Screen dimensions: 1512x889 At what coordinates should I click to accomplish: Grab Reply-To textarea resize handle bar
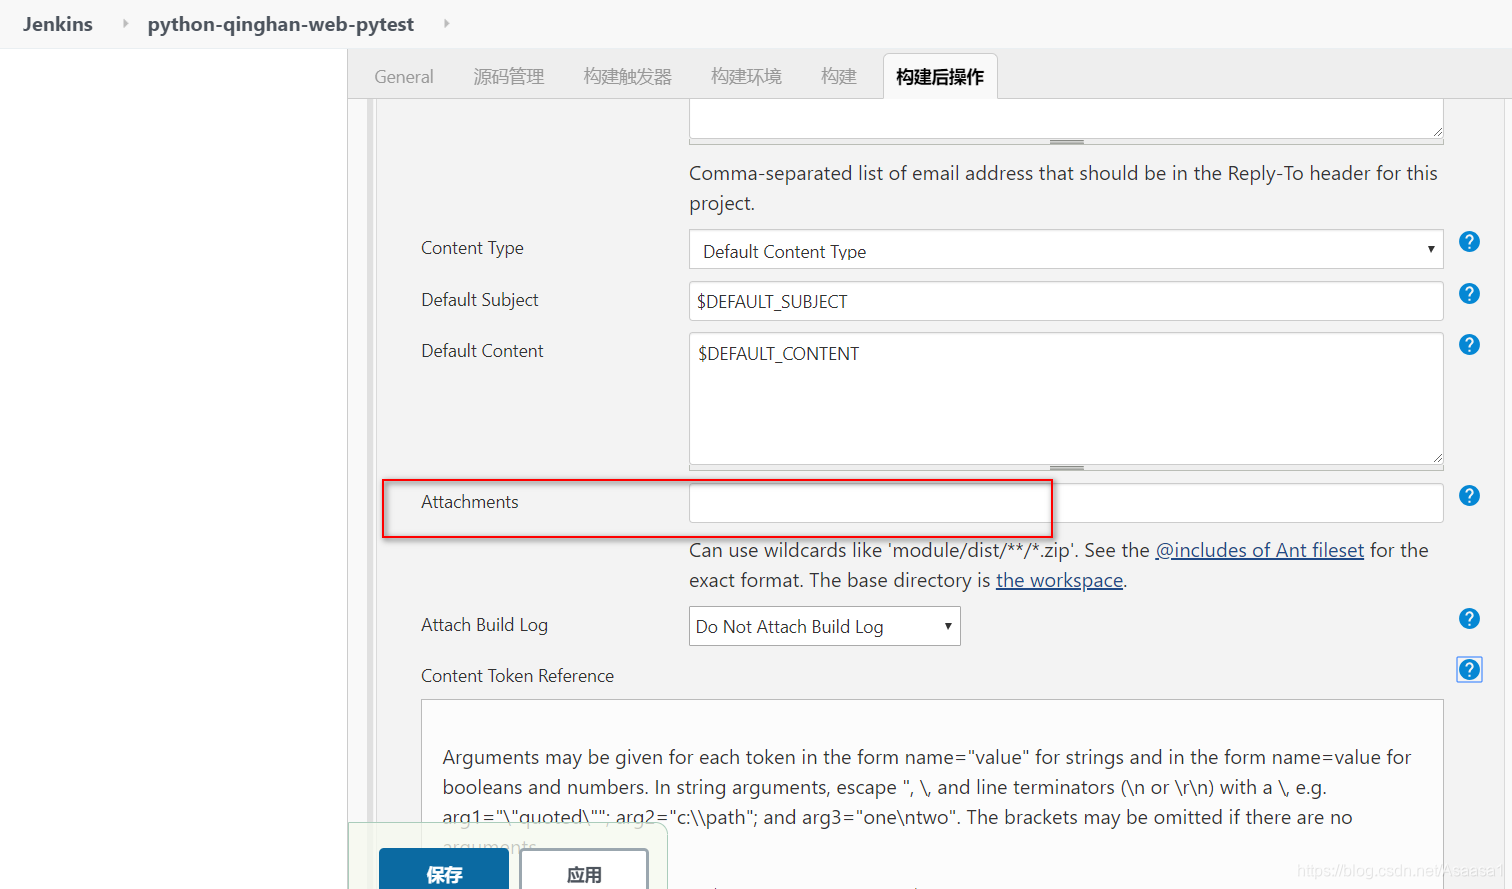[x=1066, y=142]
